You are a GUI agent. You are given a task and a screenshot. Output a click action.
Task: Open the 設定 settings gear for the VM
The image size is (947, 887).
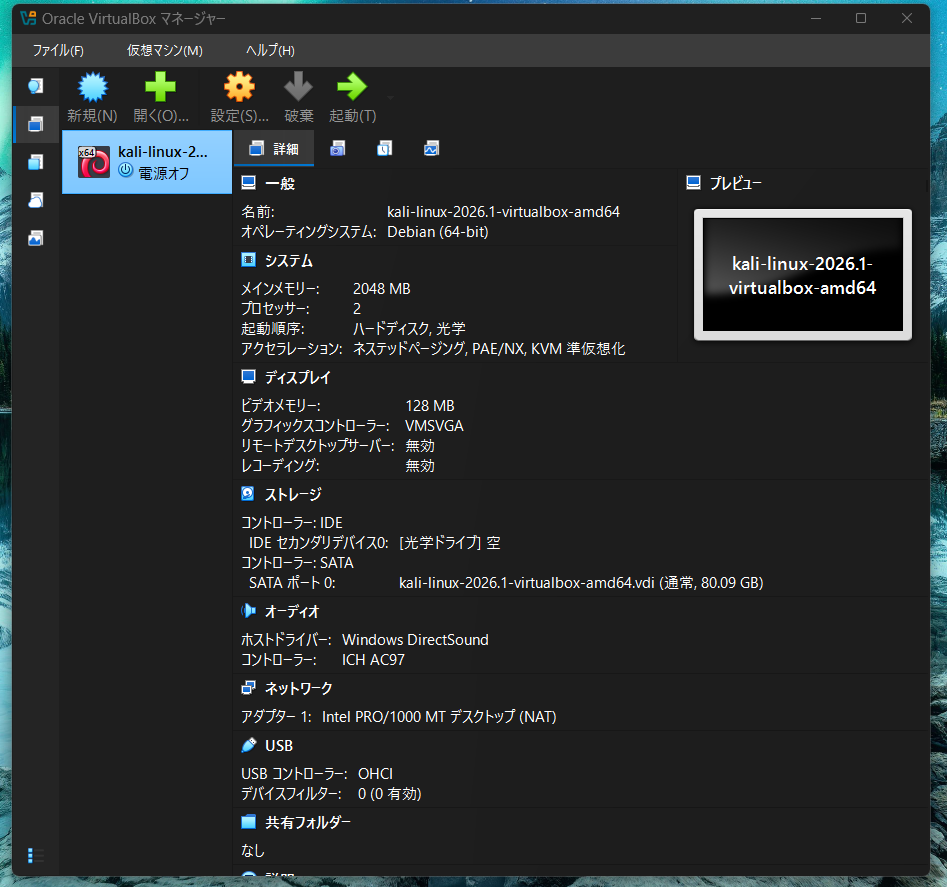click(238, 95)
